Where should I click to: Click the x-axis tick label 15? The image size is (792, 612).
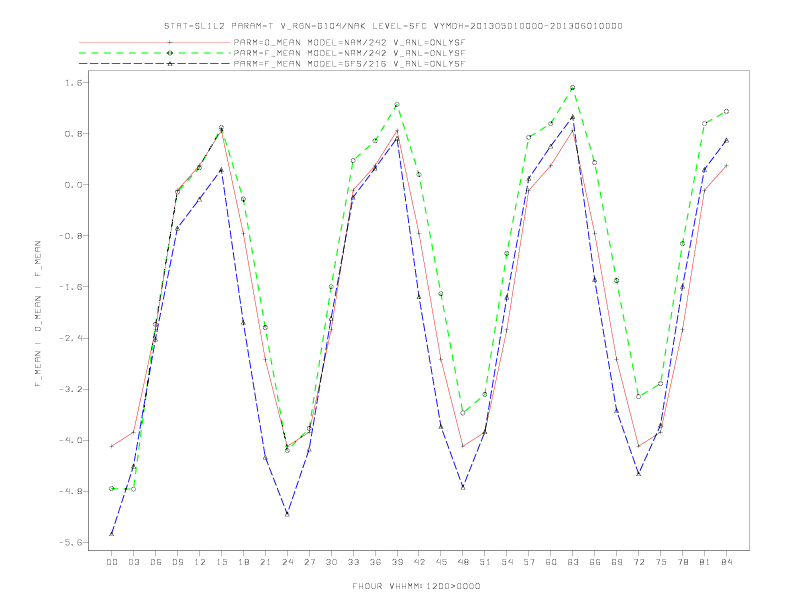coord(221,562)
